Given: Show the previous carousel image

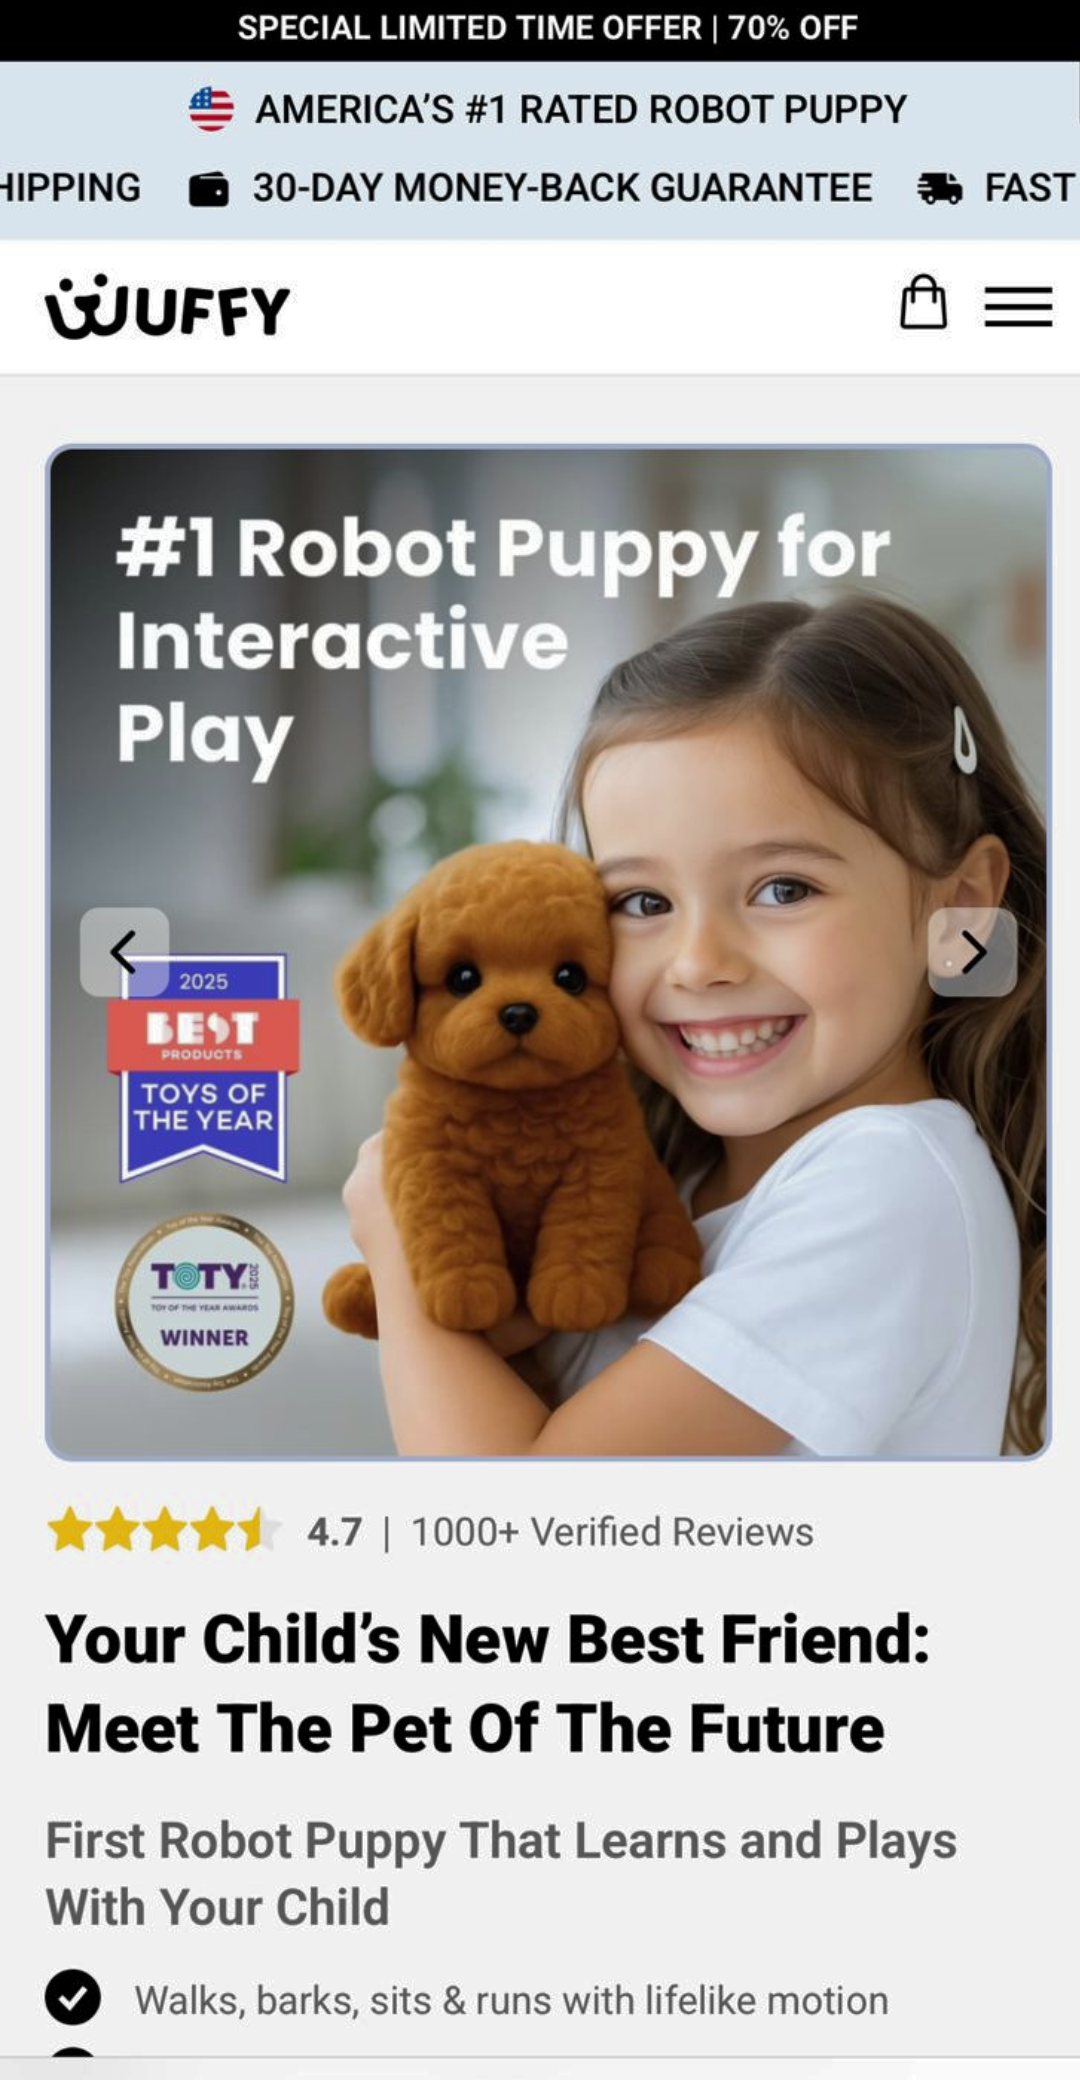Looking at the screenshot, I should (x=124, y=952).
